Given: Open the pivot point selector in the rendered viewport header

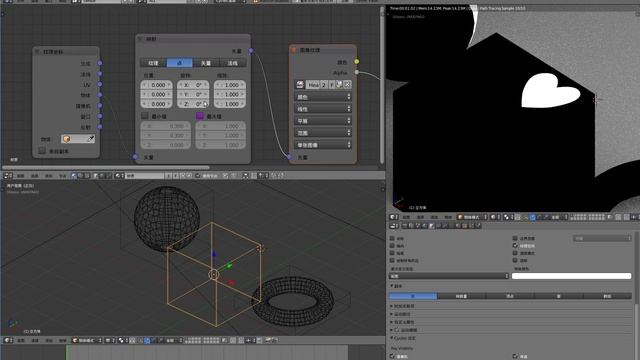Looking at the screenshot, I should 508,217.
